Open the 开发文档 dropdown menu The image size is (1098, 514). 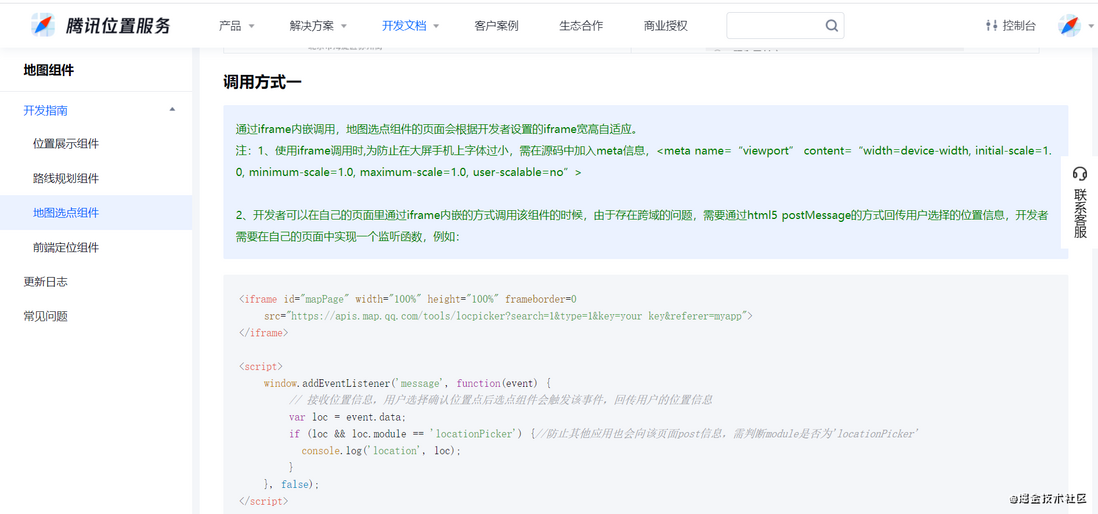410,26
